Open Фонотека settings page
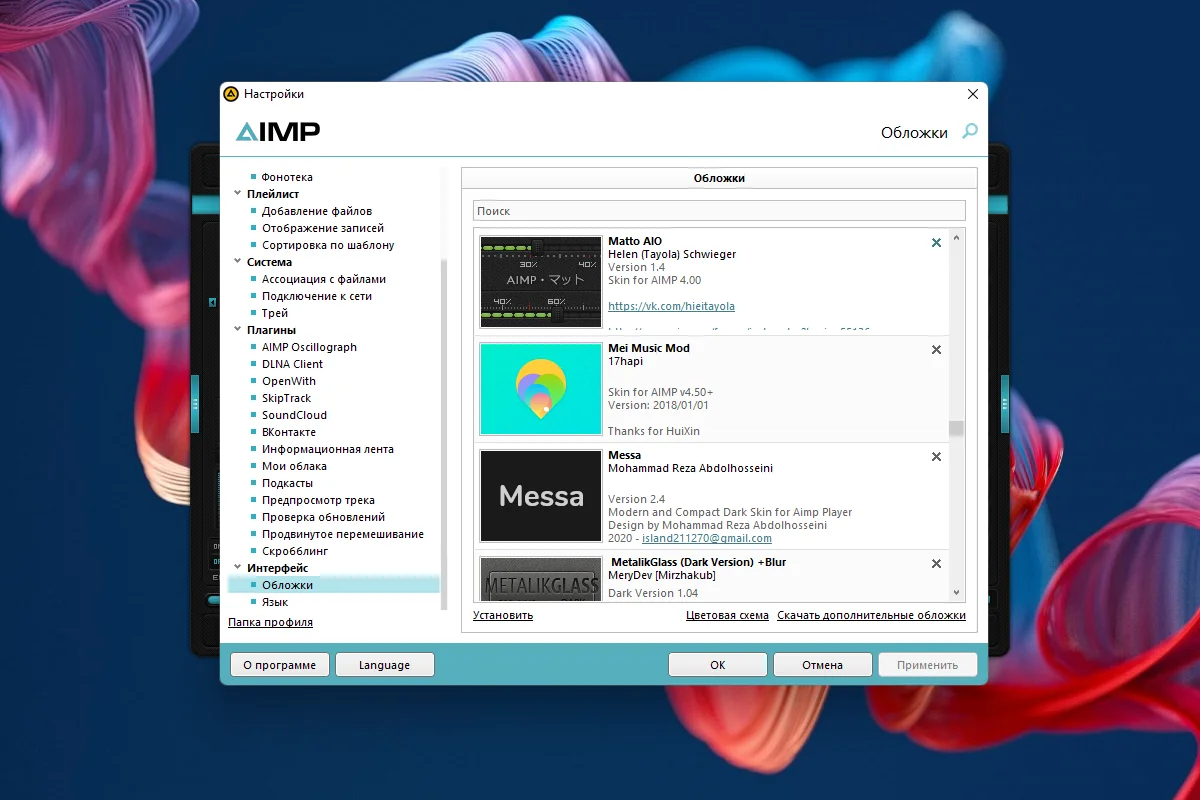1200x800 pixels. [287, 177]
